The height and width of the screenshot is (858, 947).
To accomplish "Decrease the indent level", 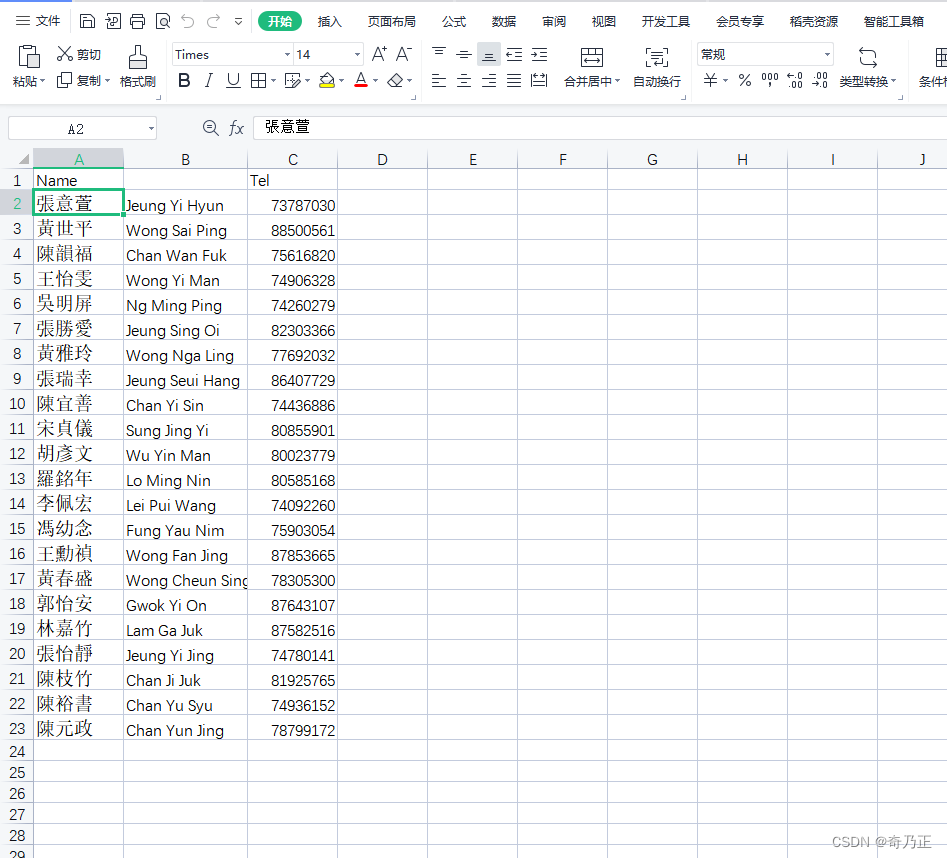I will click(514, 54).
